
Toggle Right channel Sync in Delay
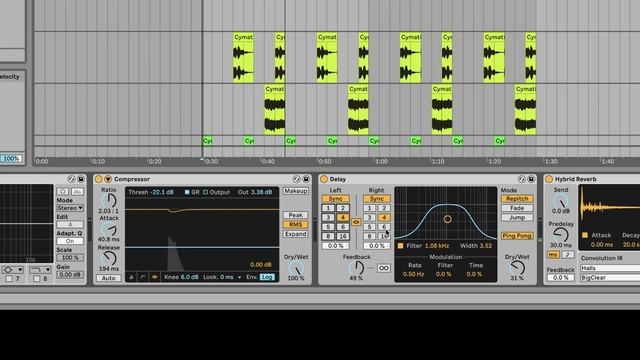pos(376,198)
